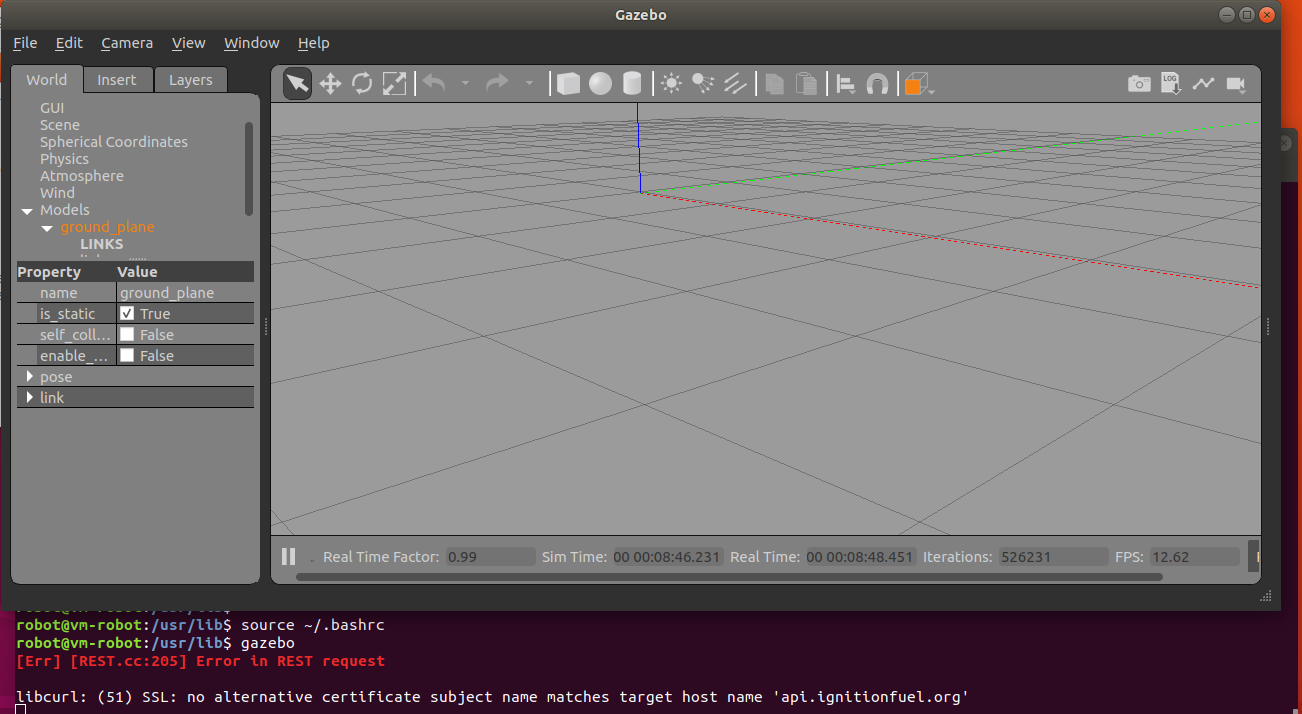This screenshot has height=714, width=1302.
Task: Select Wind in the world tree
Action: (57, 193)
